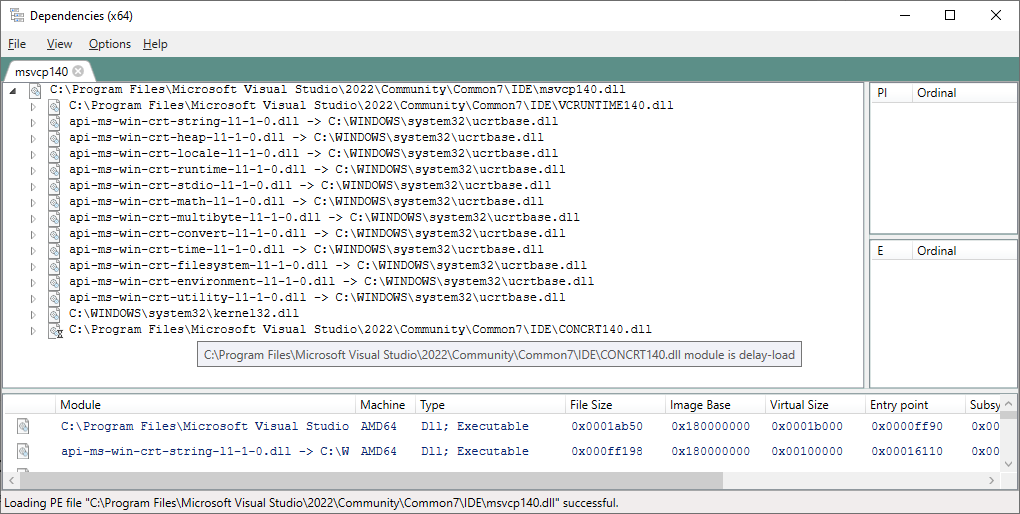Sort module list by Image Base column
This screenshot has height=514, width=1020.
716,405
